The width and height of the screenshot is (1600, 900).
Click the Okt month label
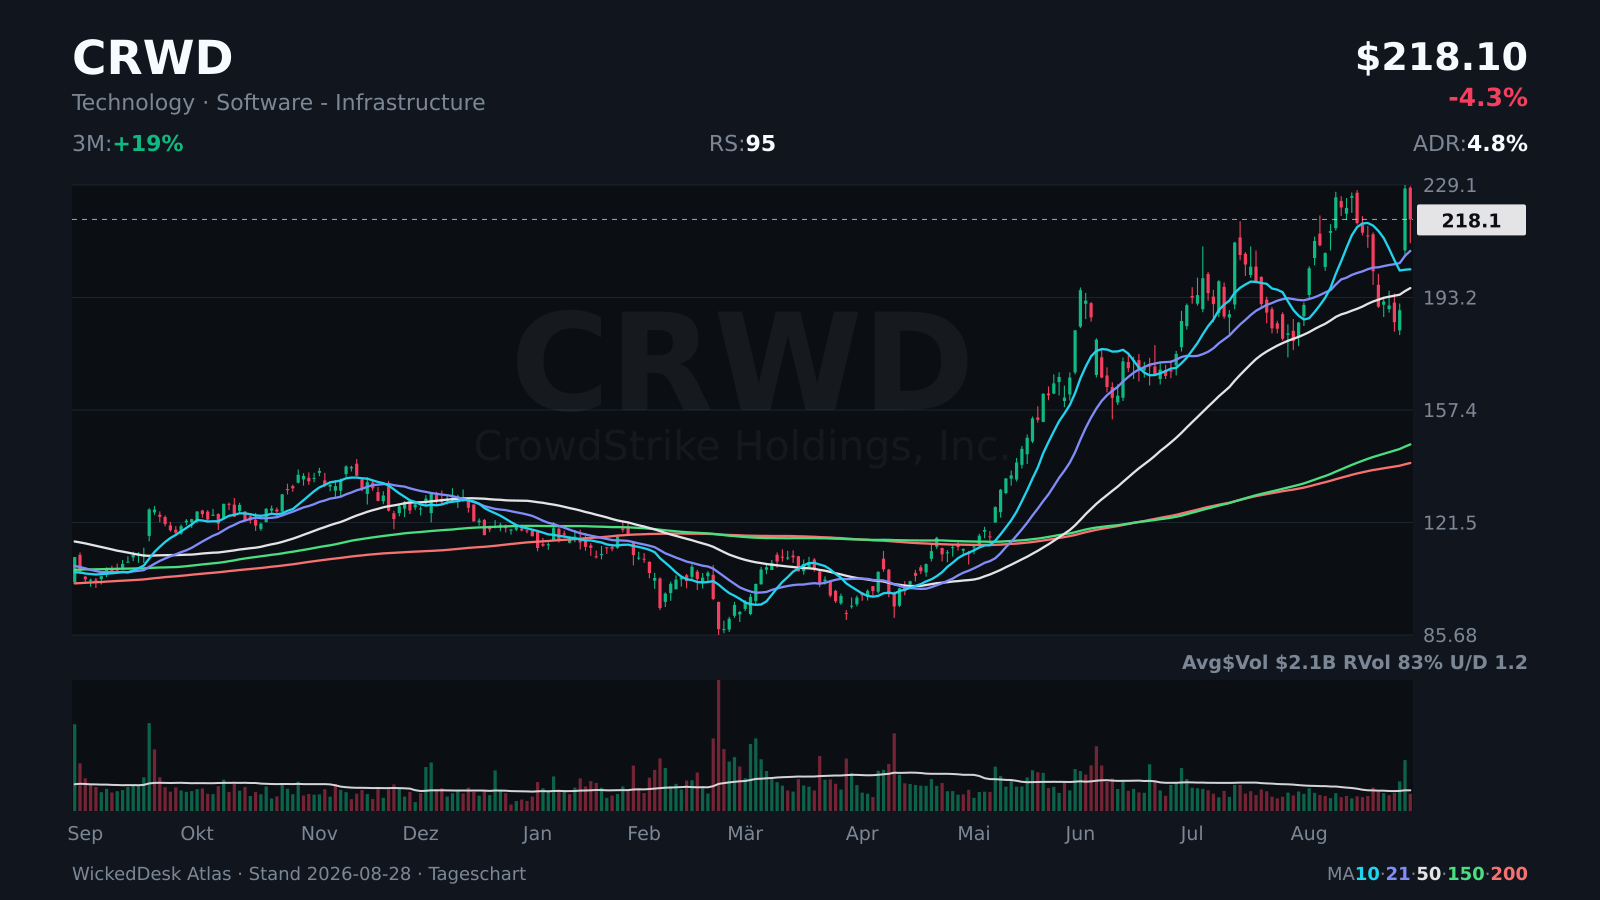197,834
